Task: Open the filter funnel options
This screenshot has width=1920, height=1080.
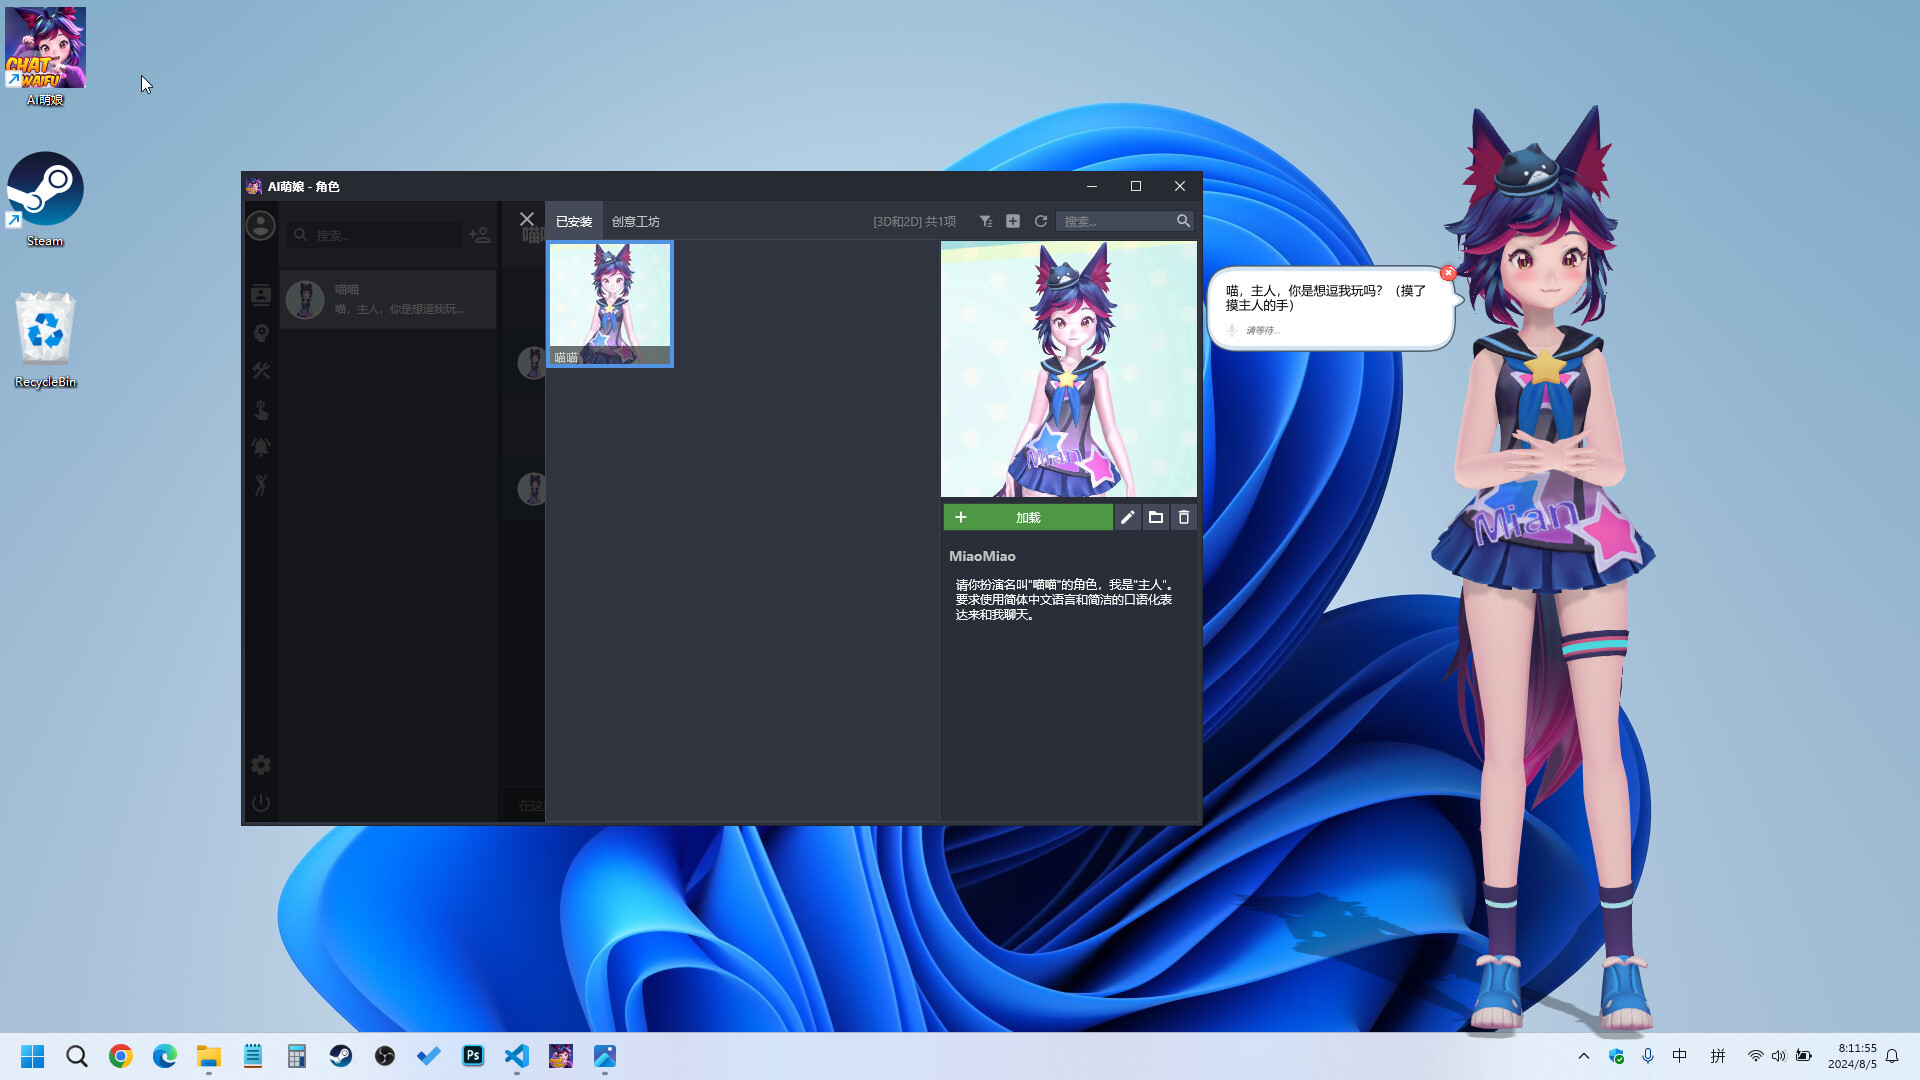Action: (x=985, y=221)
